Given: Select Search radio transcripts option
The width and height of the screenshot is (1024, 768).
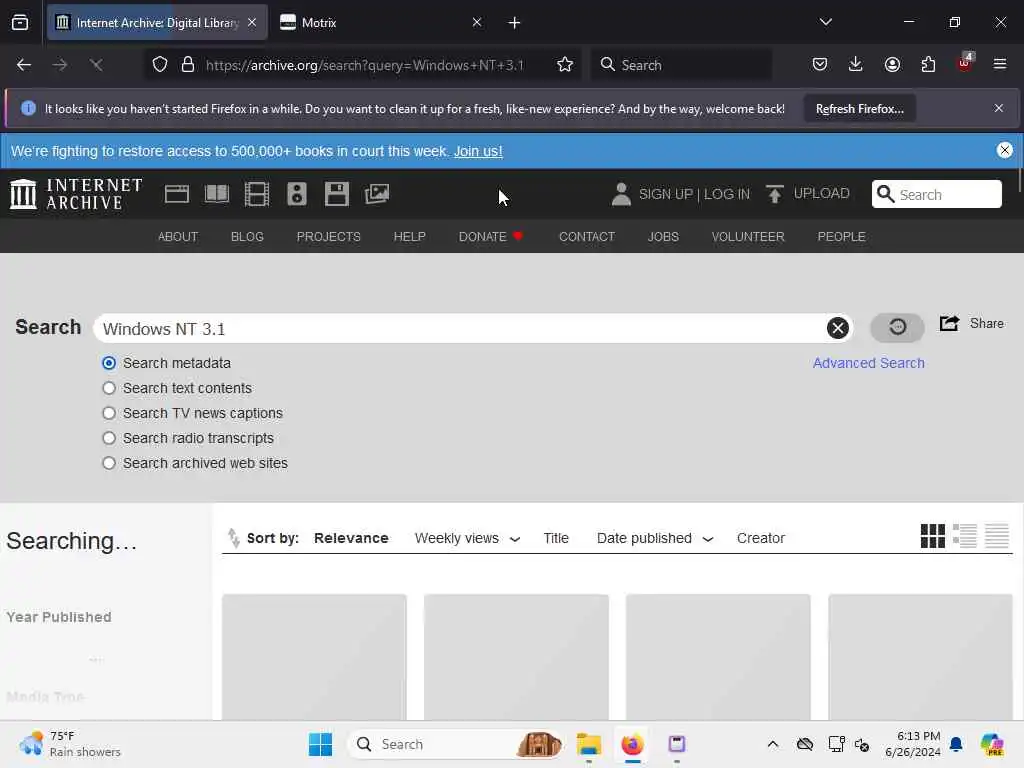Looking at the screenshot, I should (109, 438).
